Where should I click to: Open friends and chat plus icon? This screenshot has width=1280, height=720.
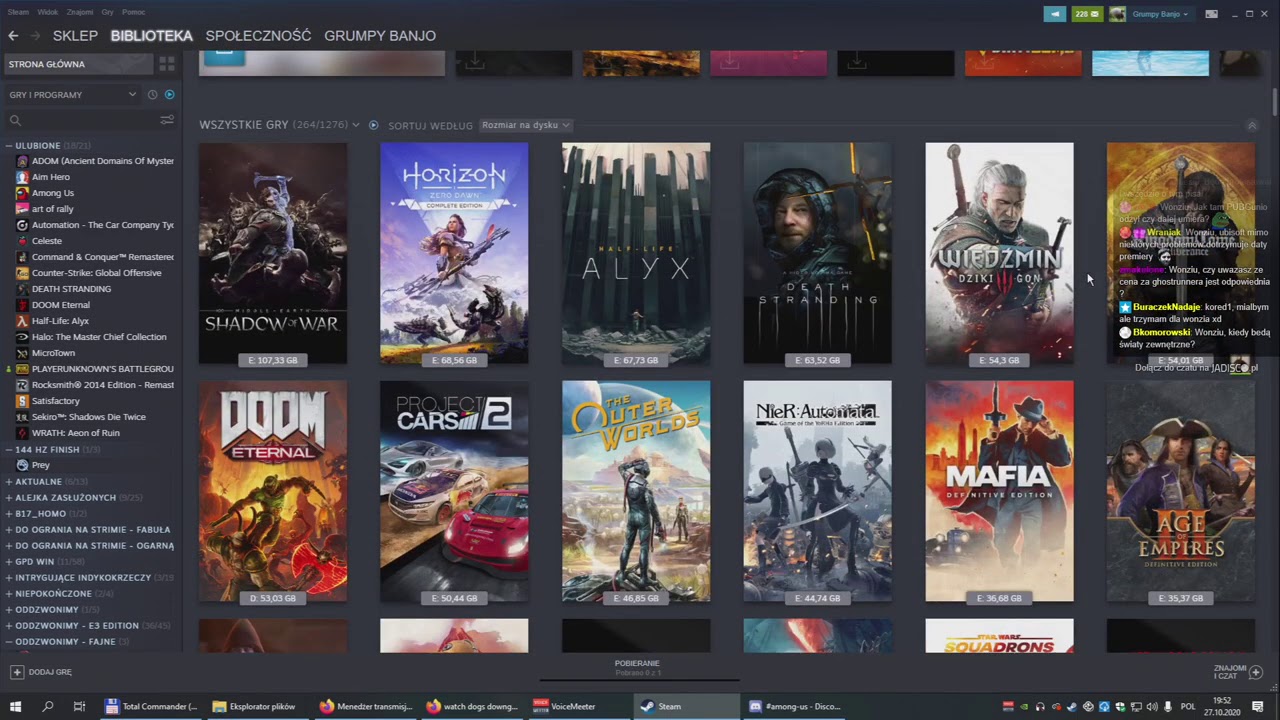(x=1256, y=672)
